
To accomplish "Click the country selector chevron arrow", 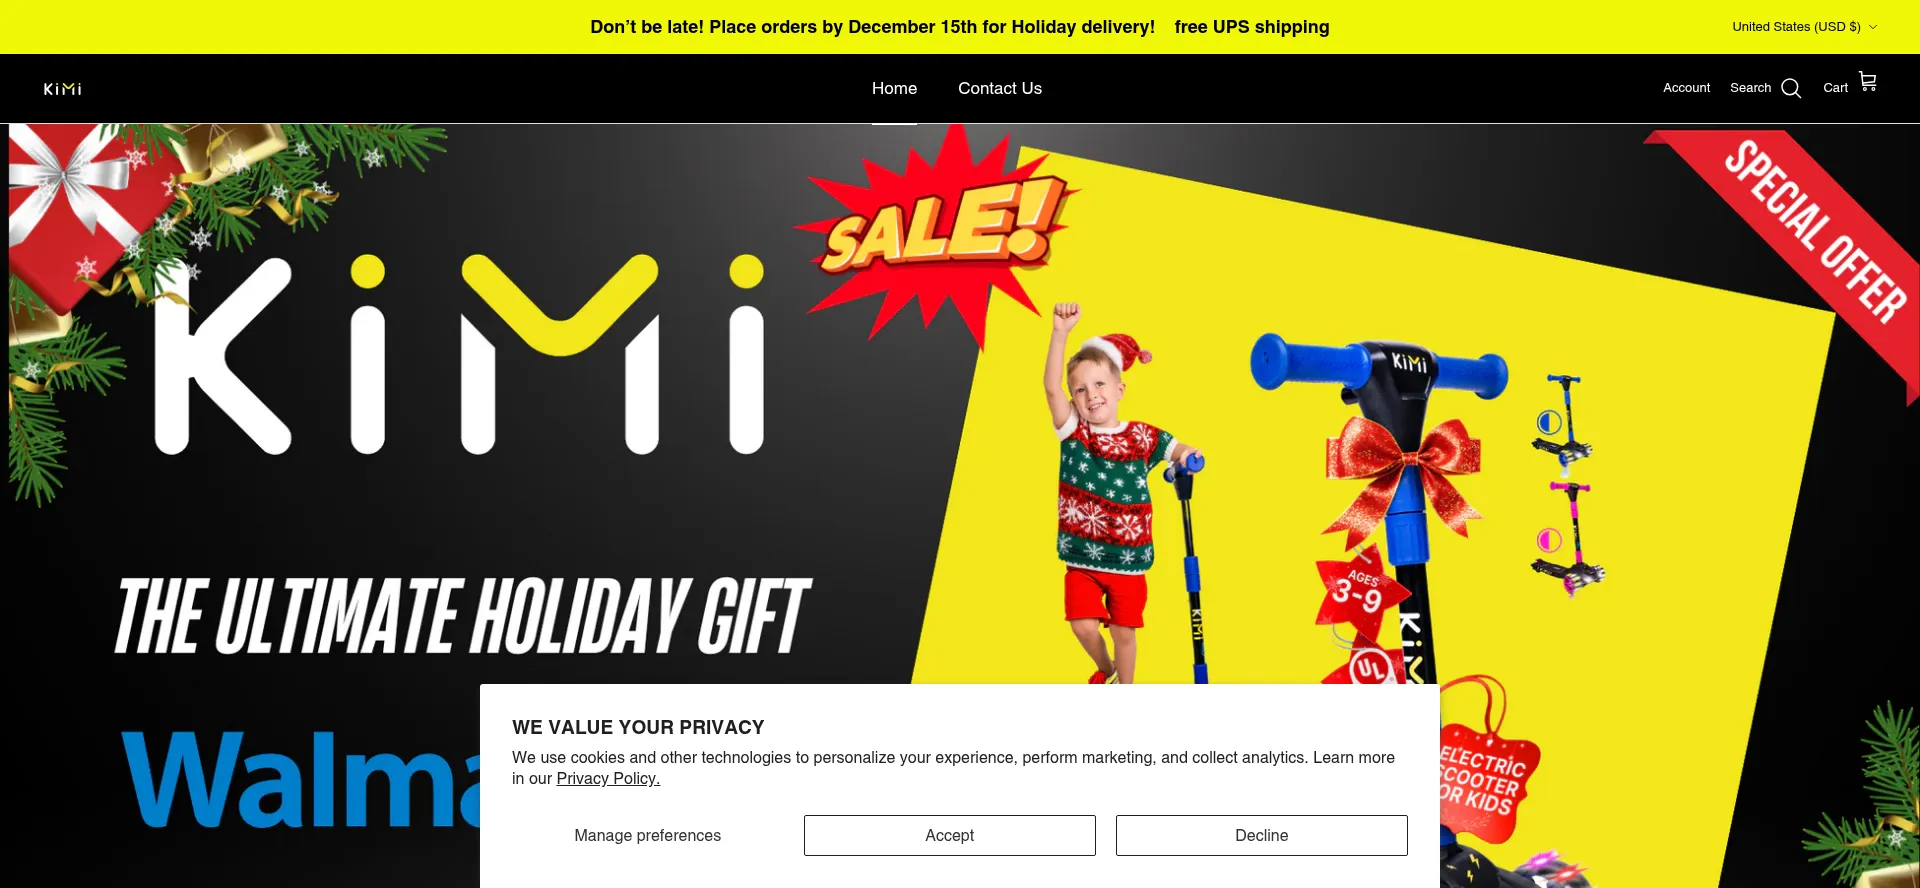I will pyautogui.click(x=1872, y=27).
